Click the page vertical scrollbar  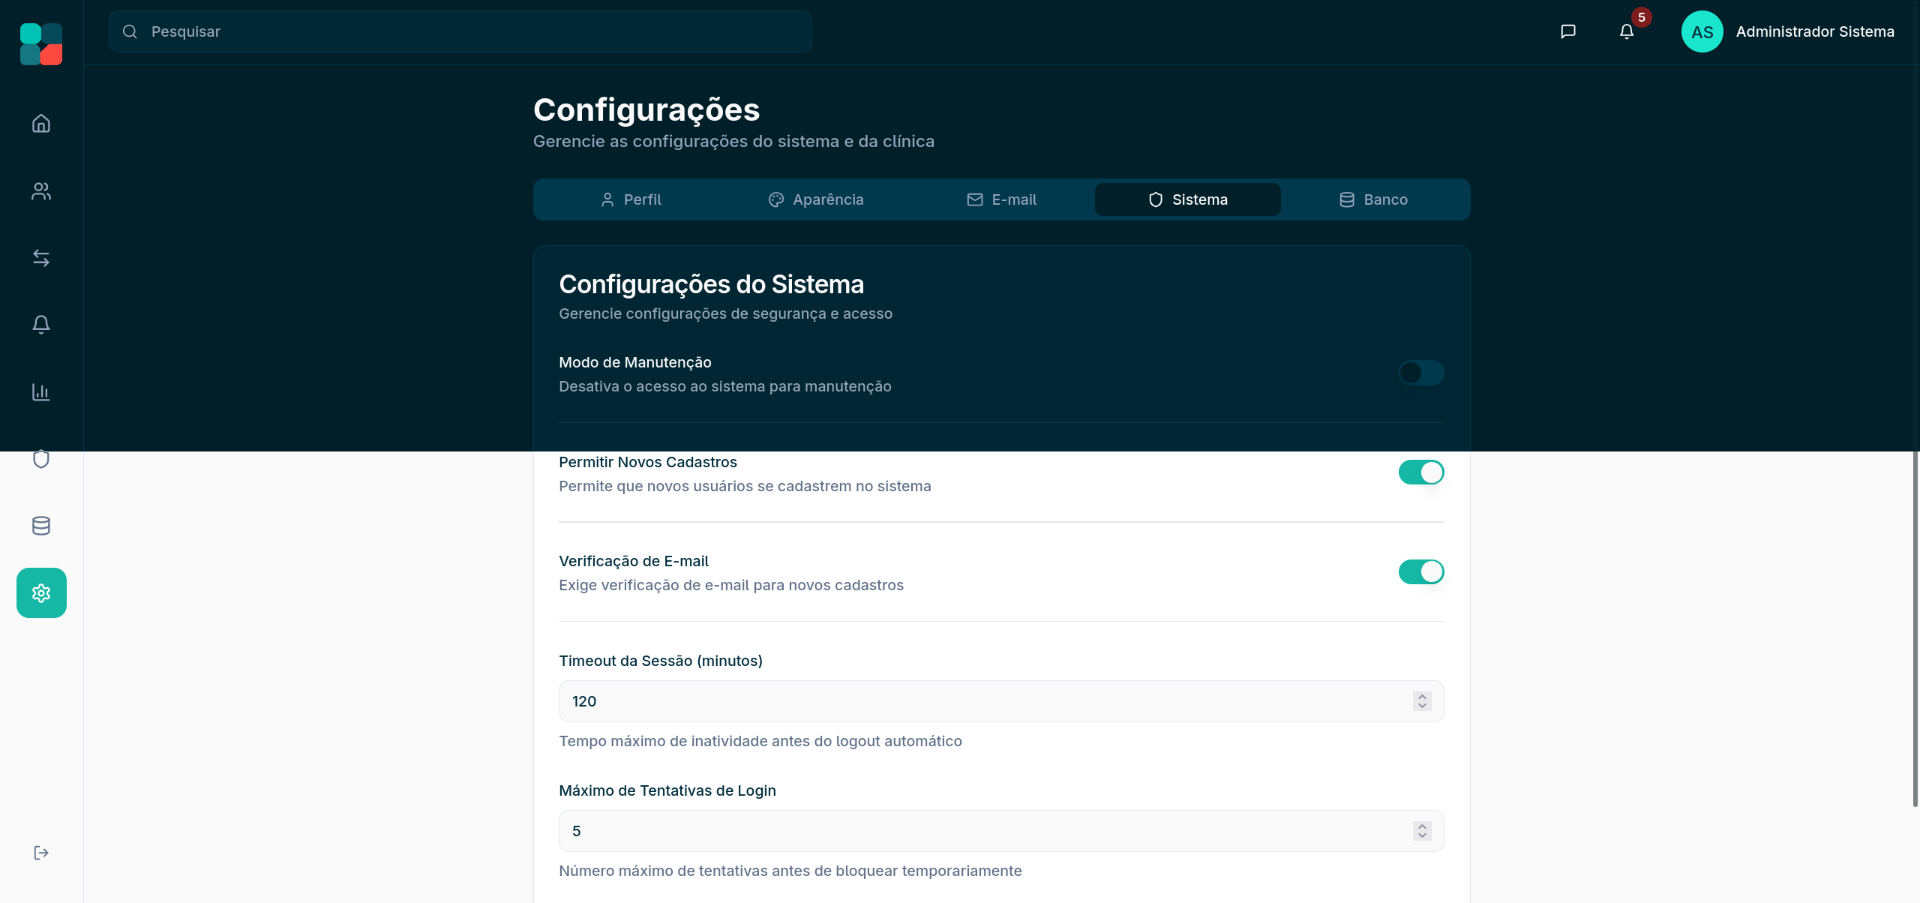click(x=1914, y=628)
